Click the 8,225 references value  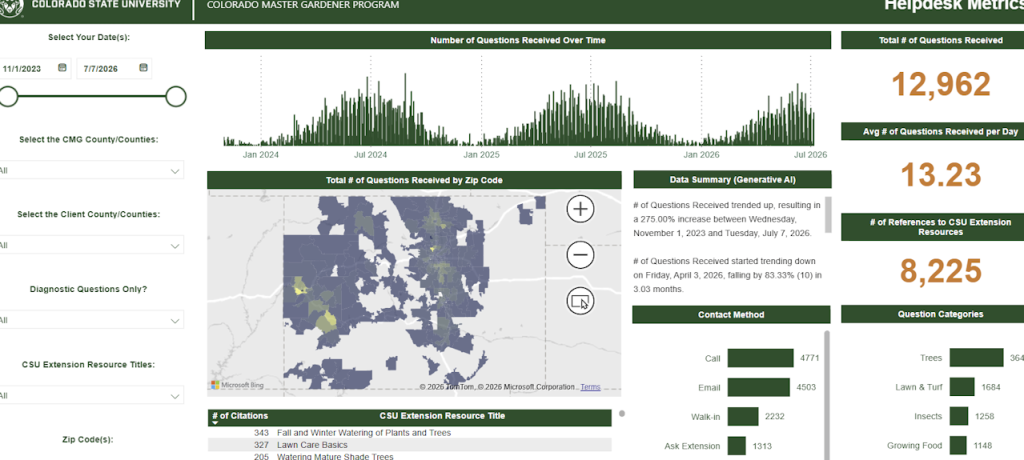click(x=940, y=271)
